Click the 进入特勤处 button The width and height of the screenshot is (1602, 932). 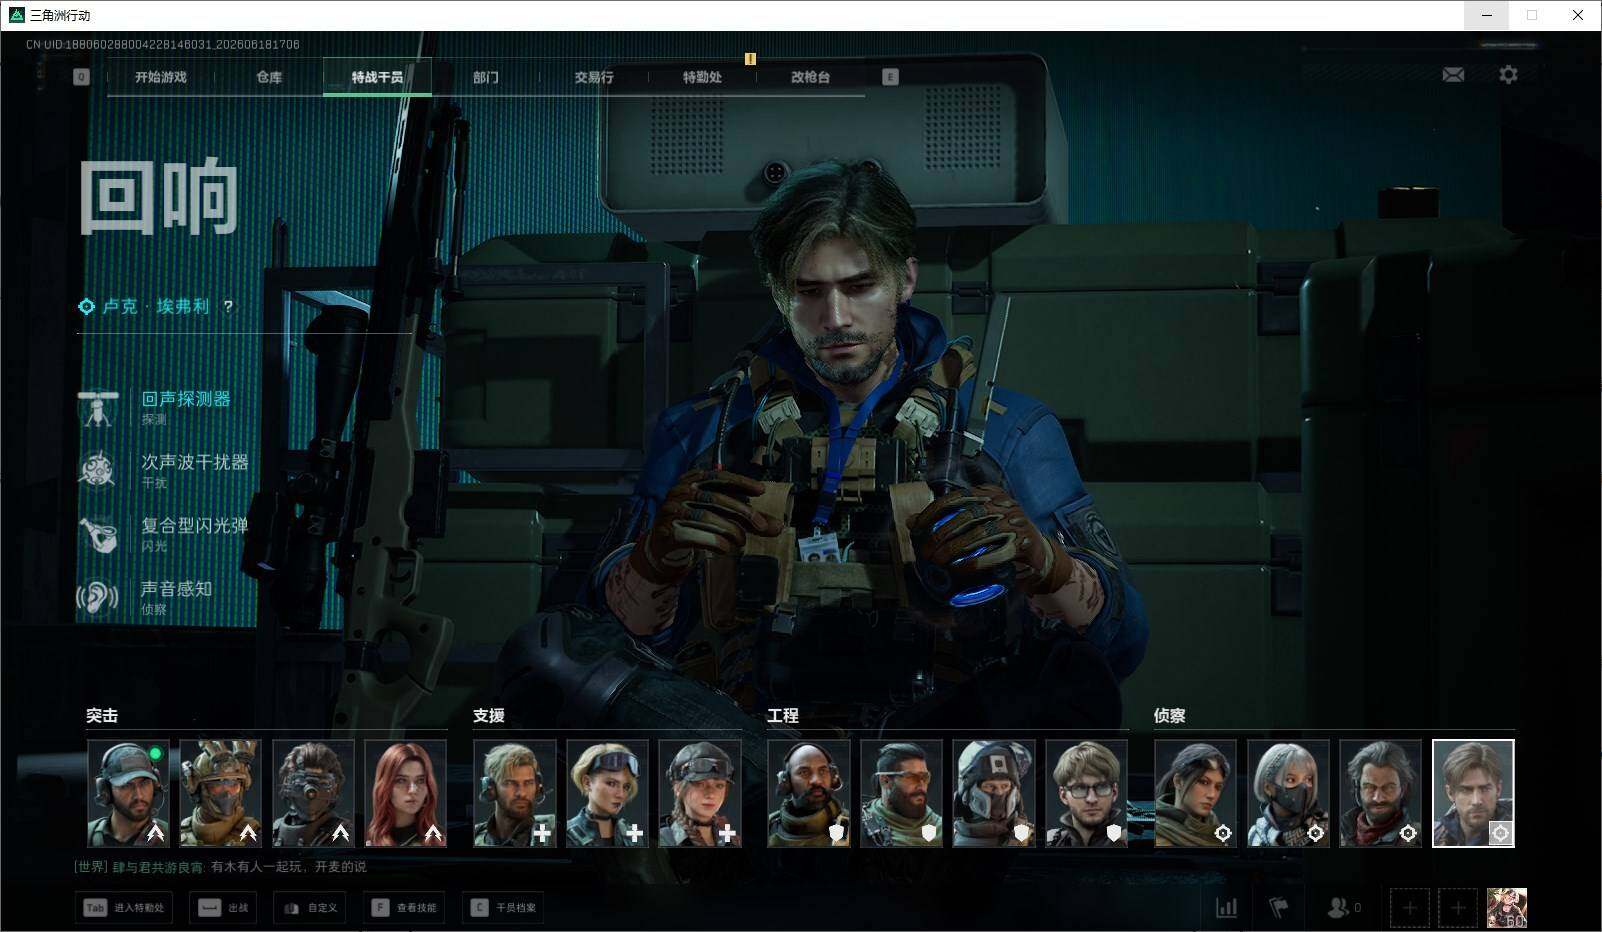123,907
